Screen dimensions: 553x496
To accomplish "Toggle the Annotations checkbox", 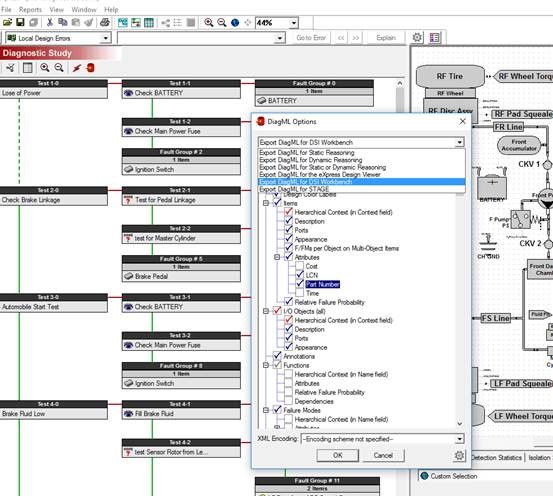I will 277,356.
